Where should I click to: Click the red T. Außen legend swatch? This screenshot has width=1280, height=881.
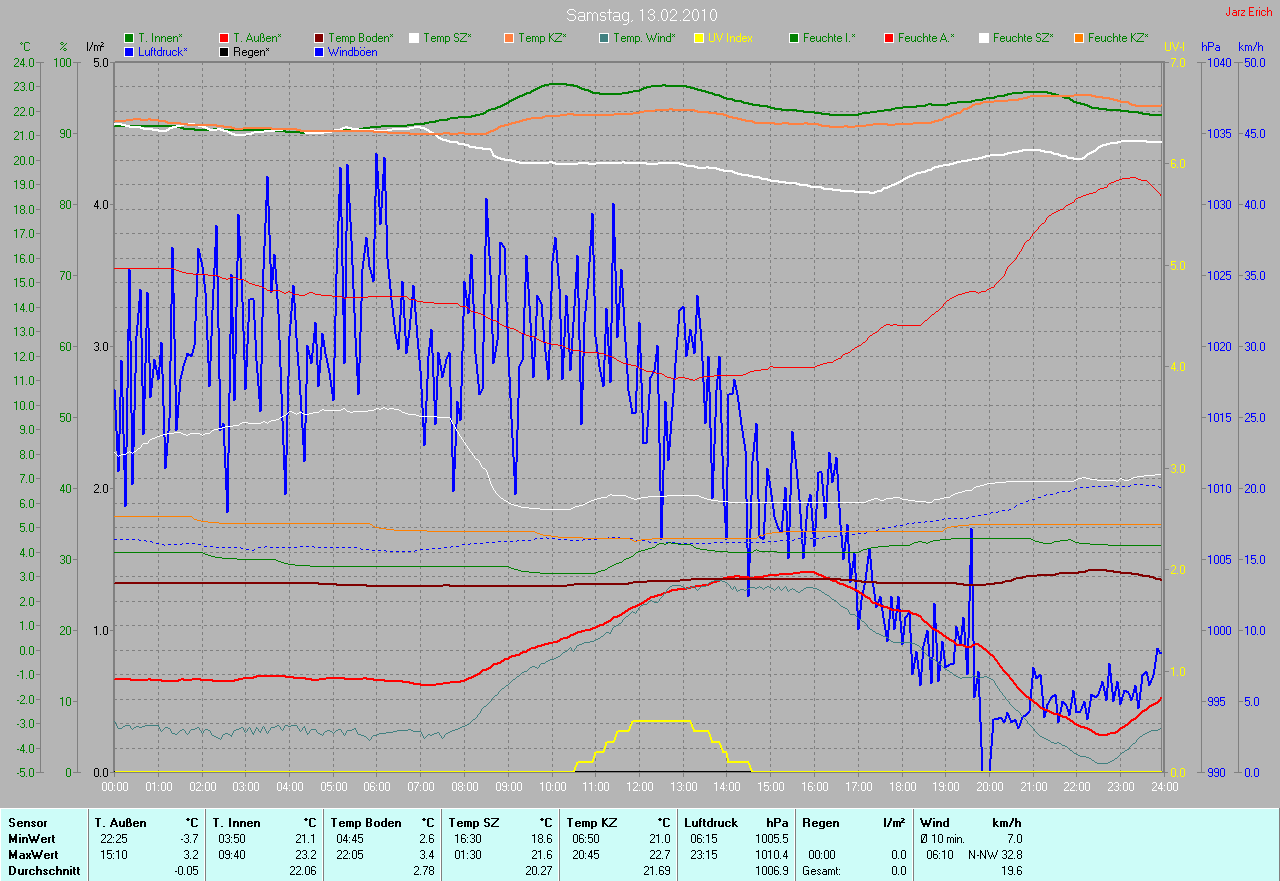[224, 38]
